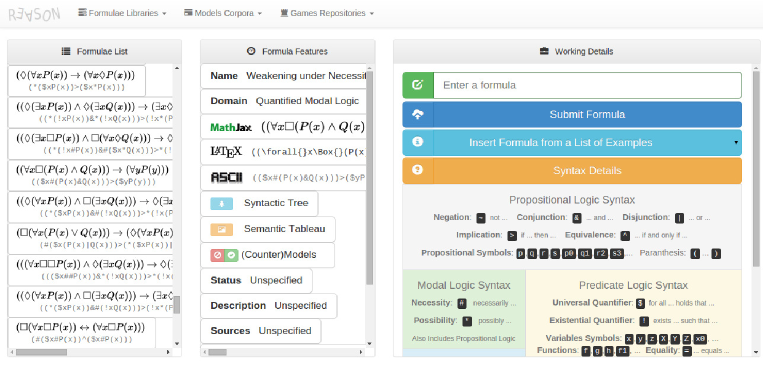Select formula ((∀x□(P(x)∧Q(x))) → (∀yP(y)))

click(91, 175)
